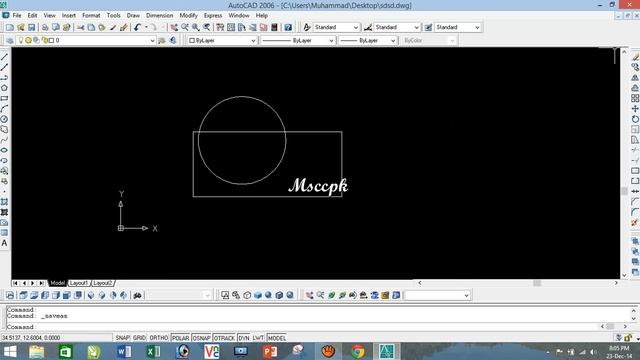Open the File menu
Screen dimensions: 640x360
(17, 15)
